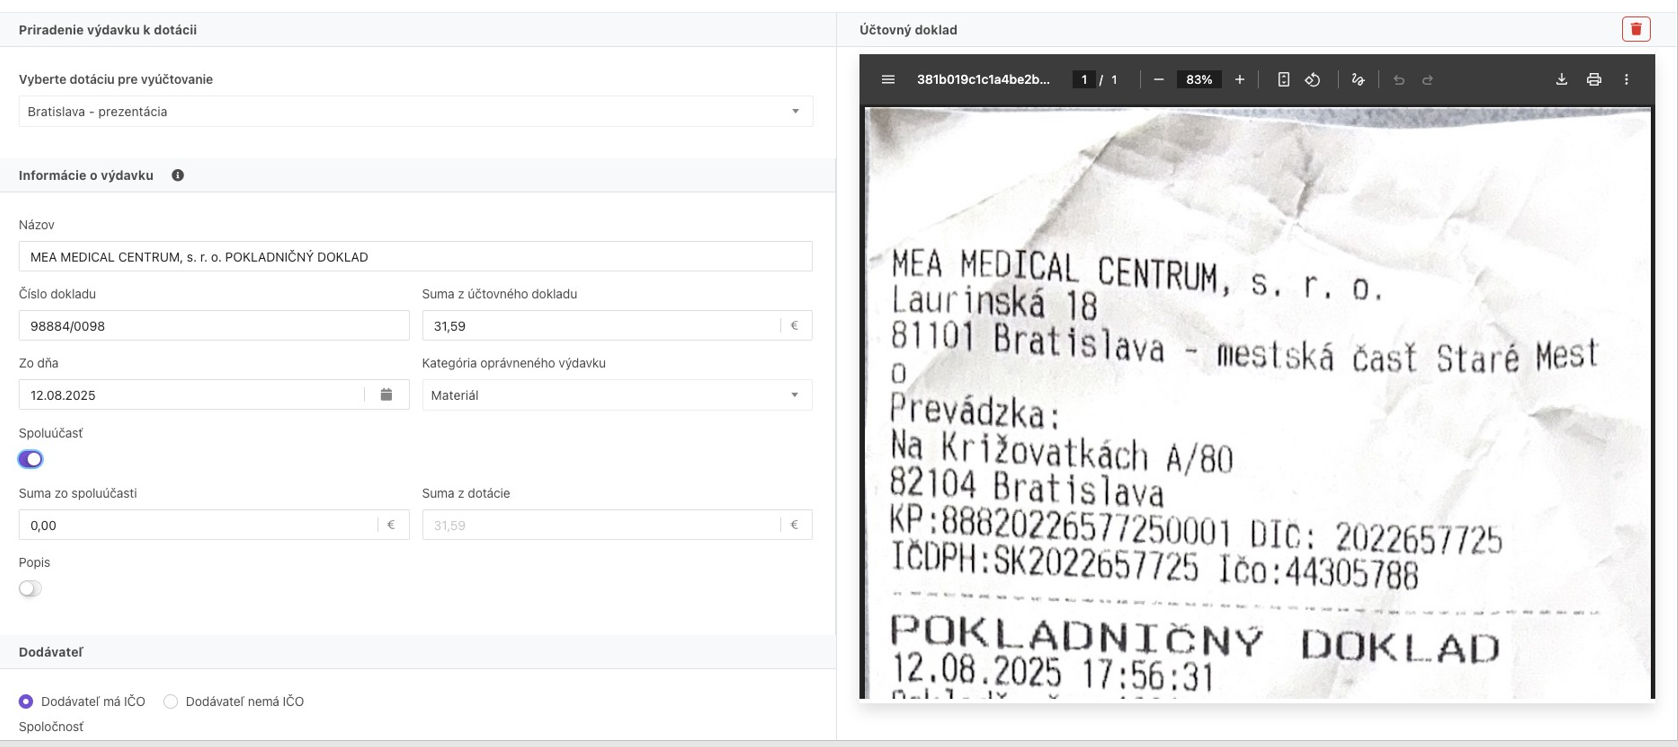Click the red trash delete document icon

1636,29
